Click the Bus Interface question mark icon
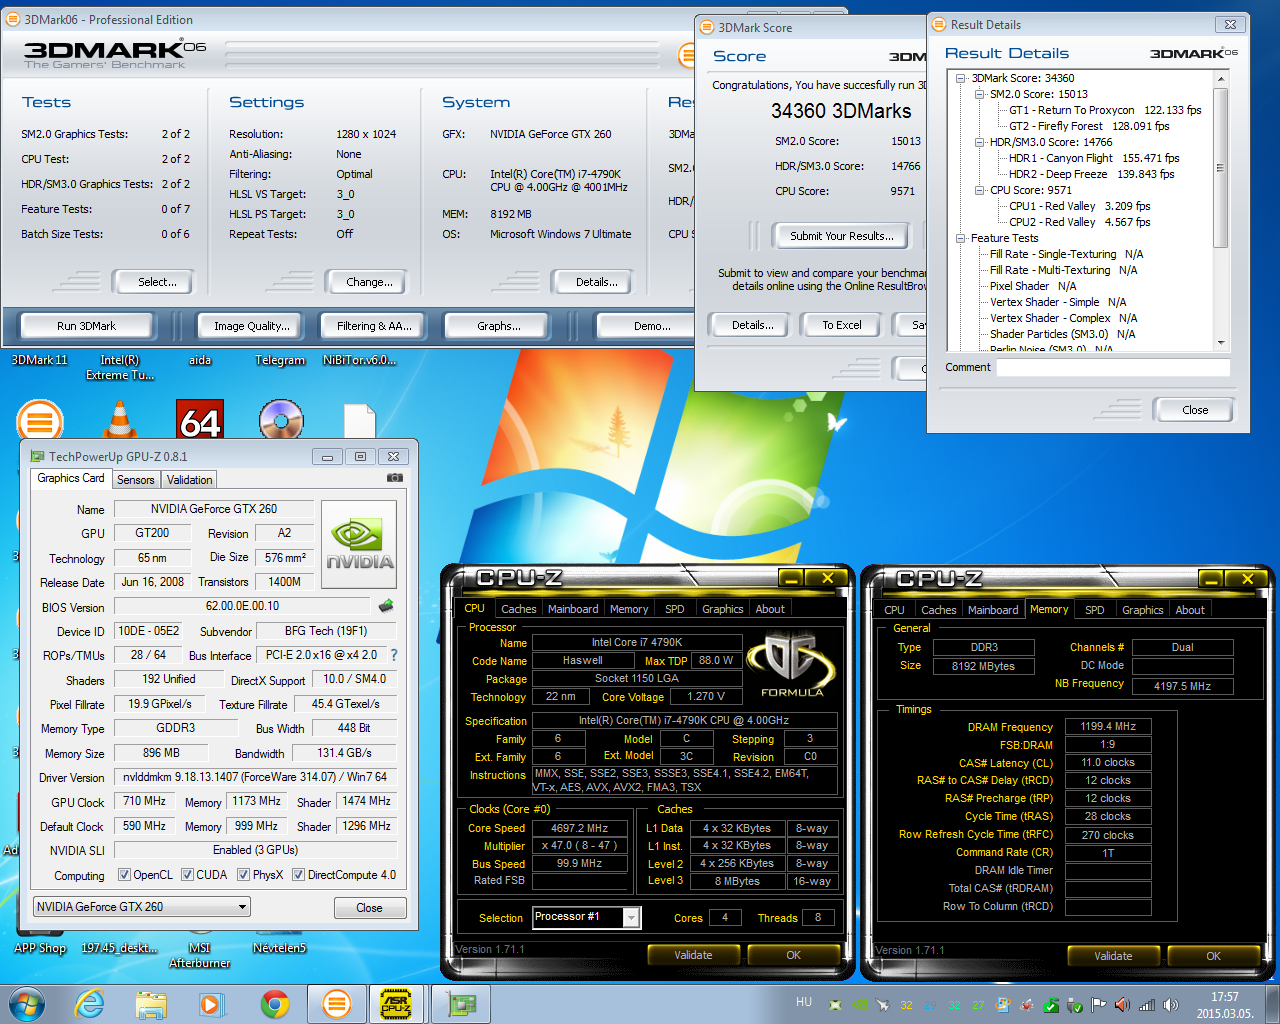The height and width of the screenshot is (1024, 1280). 394,655
